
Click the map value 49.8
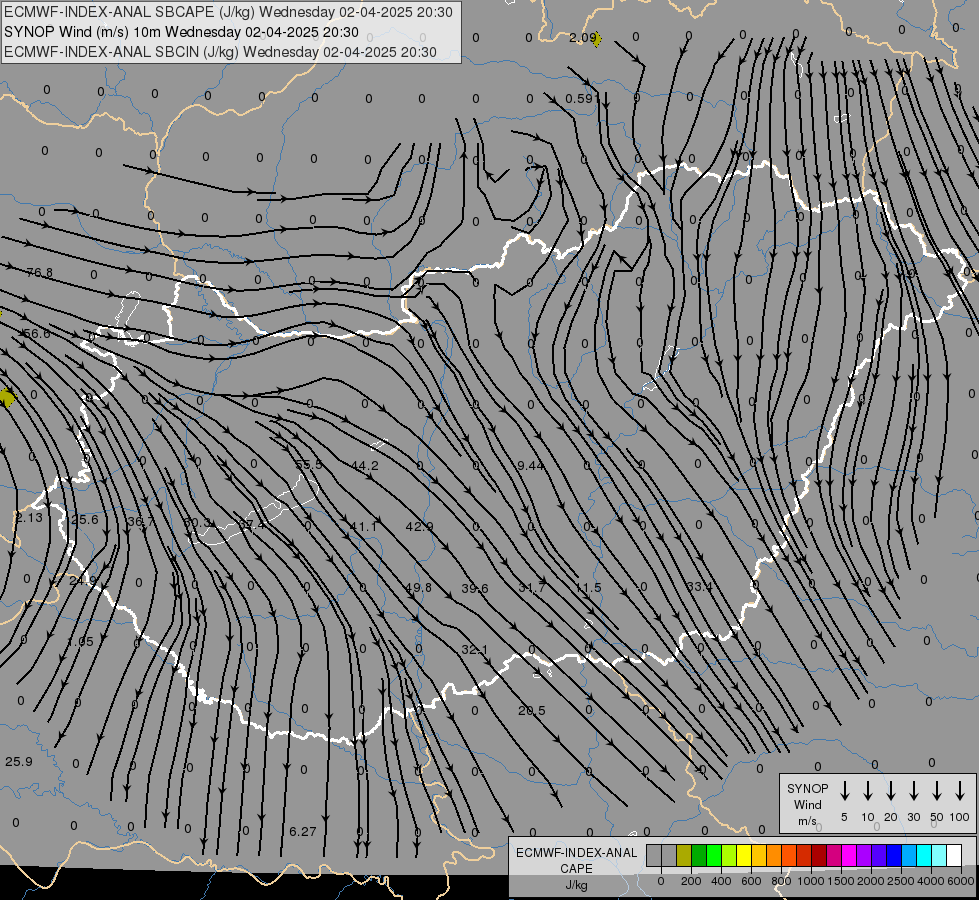click(x=418, y=587)
